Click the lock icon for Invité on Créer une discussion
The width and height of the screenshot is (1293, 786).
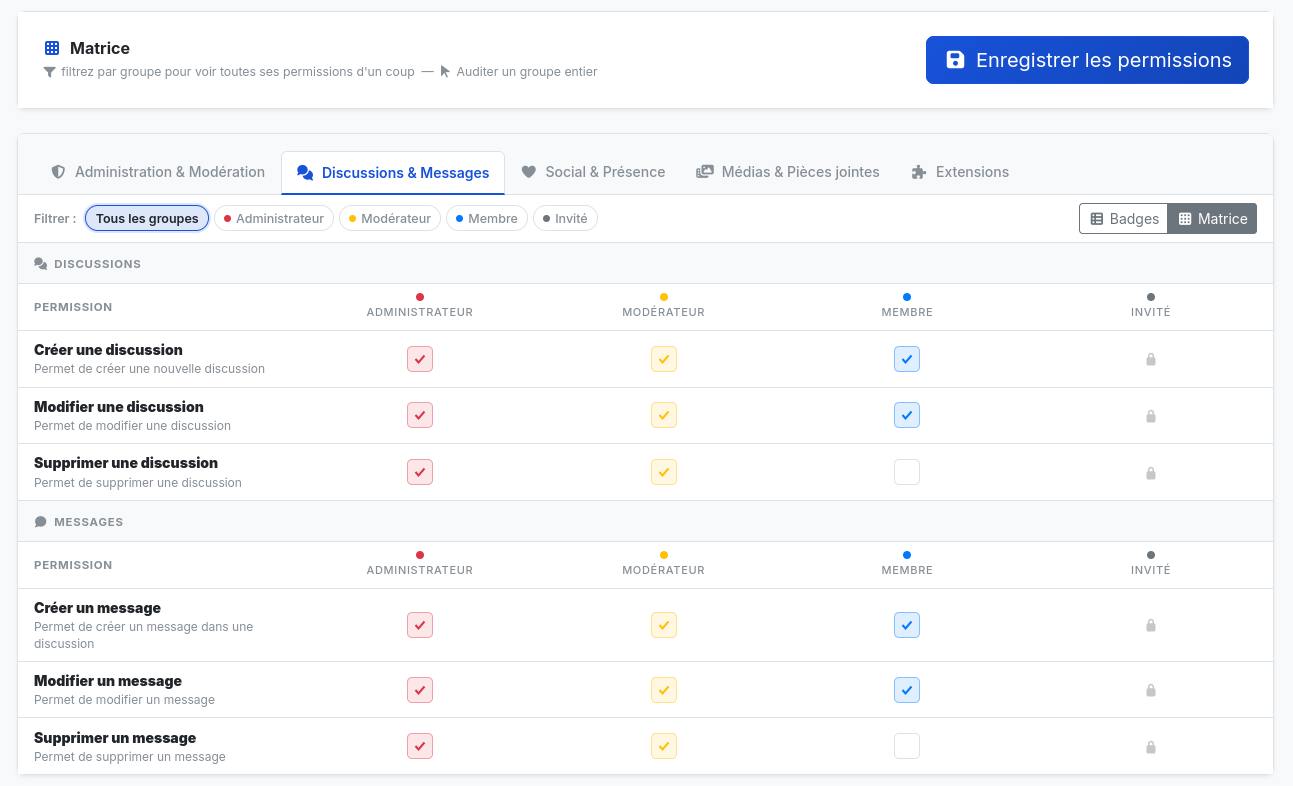point(1150,358)
